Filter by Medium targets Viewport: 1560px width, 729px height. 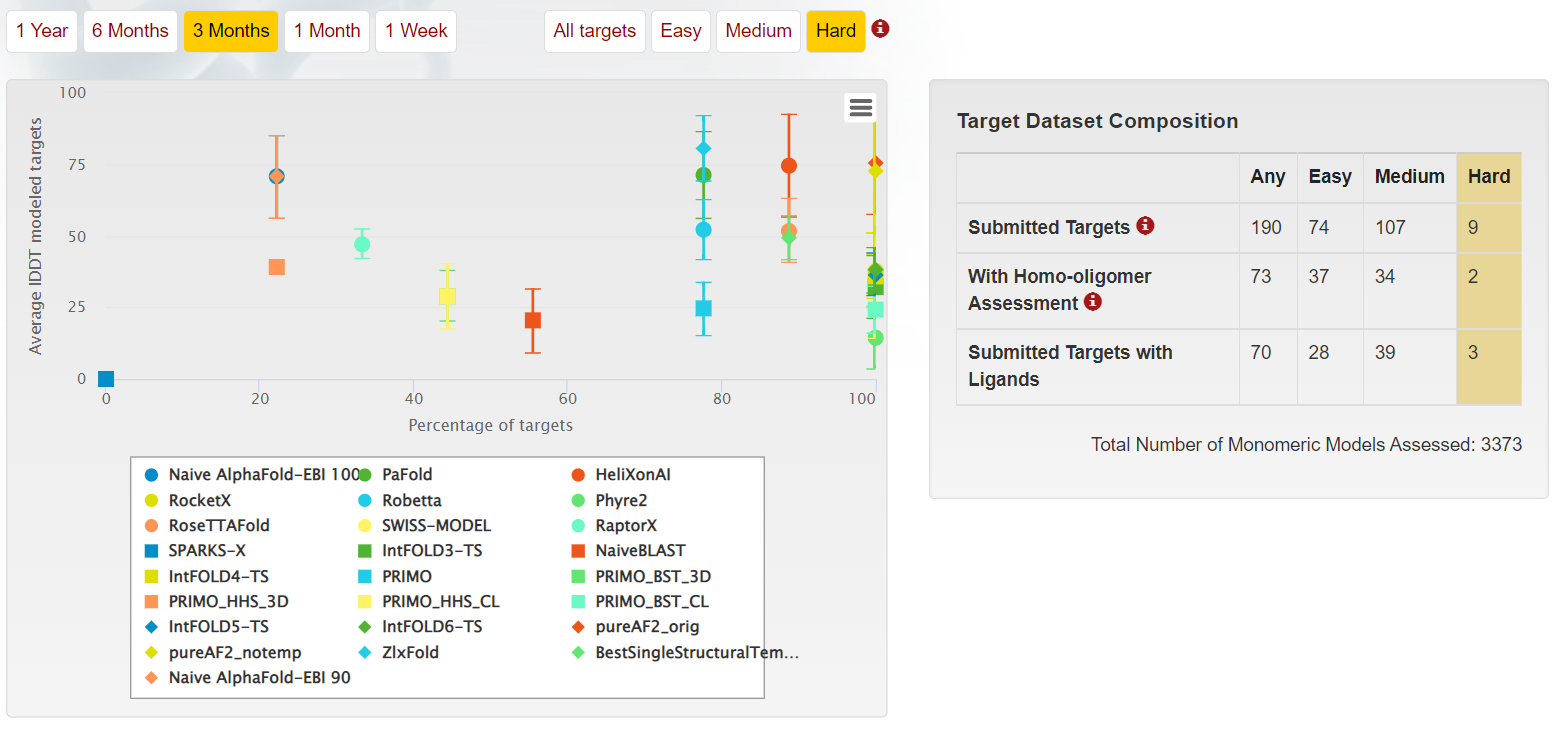click(759, 31)
